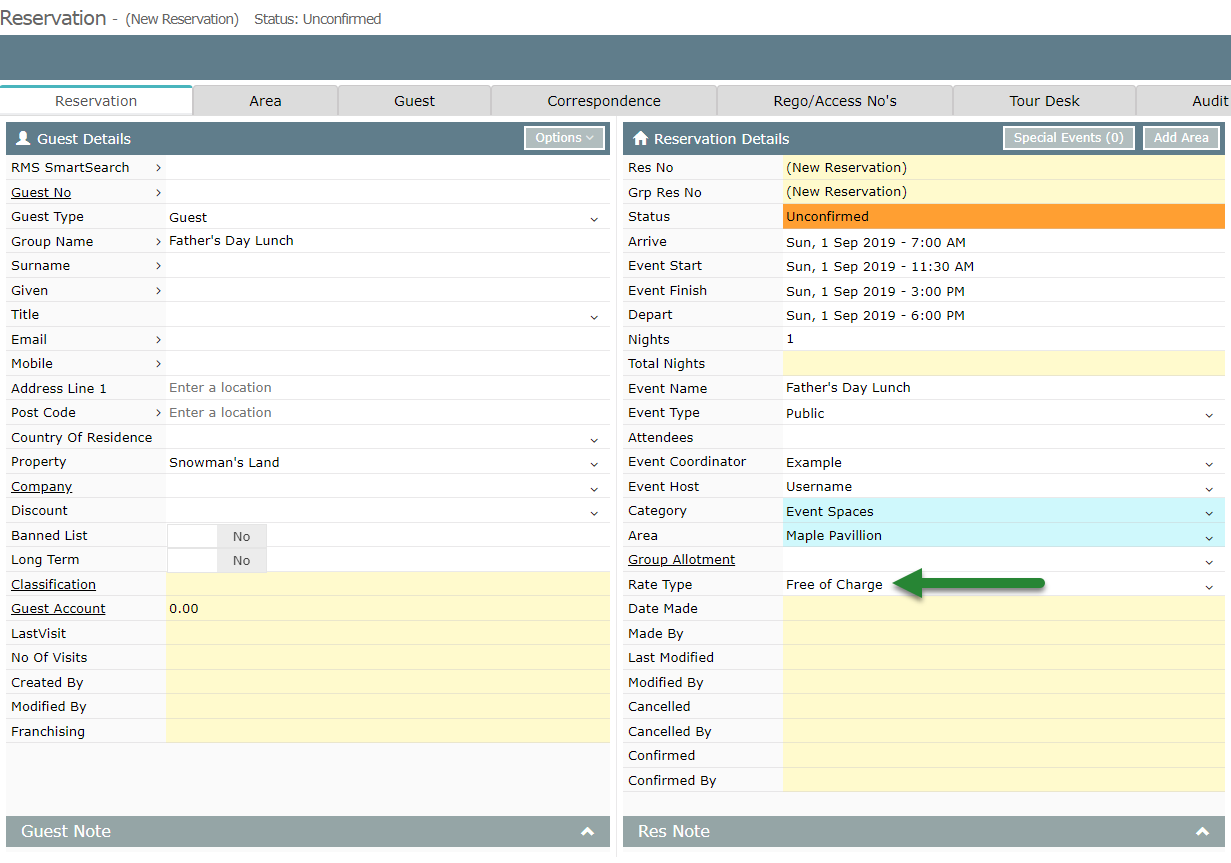Click the Group Name lookup arrow
Image resolution: width=1231 pixels, height=863 pixels.
click(158, 242)
